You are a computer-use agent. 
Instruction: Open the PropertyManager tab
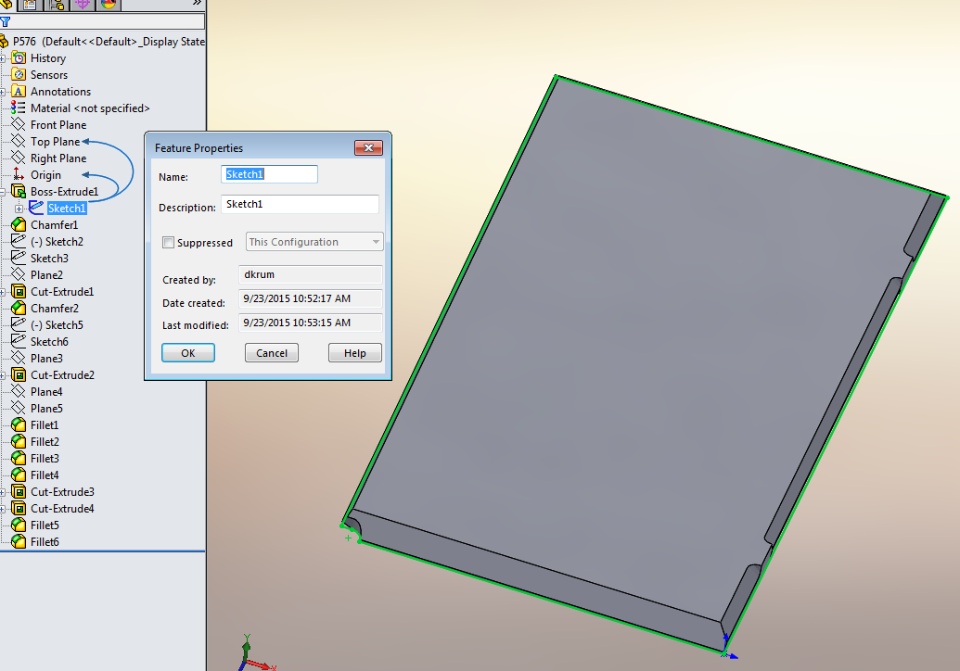30,4
